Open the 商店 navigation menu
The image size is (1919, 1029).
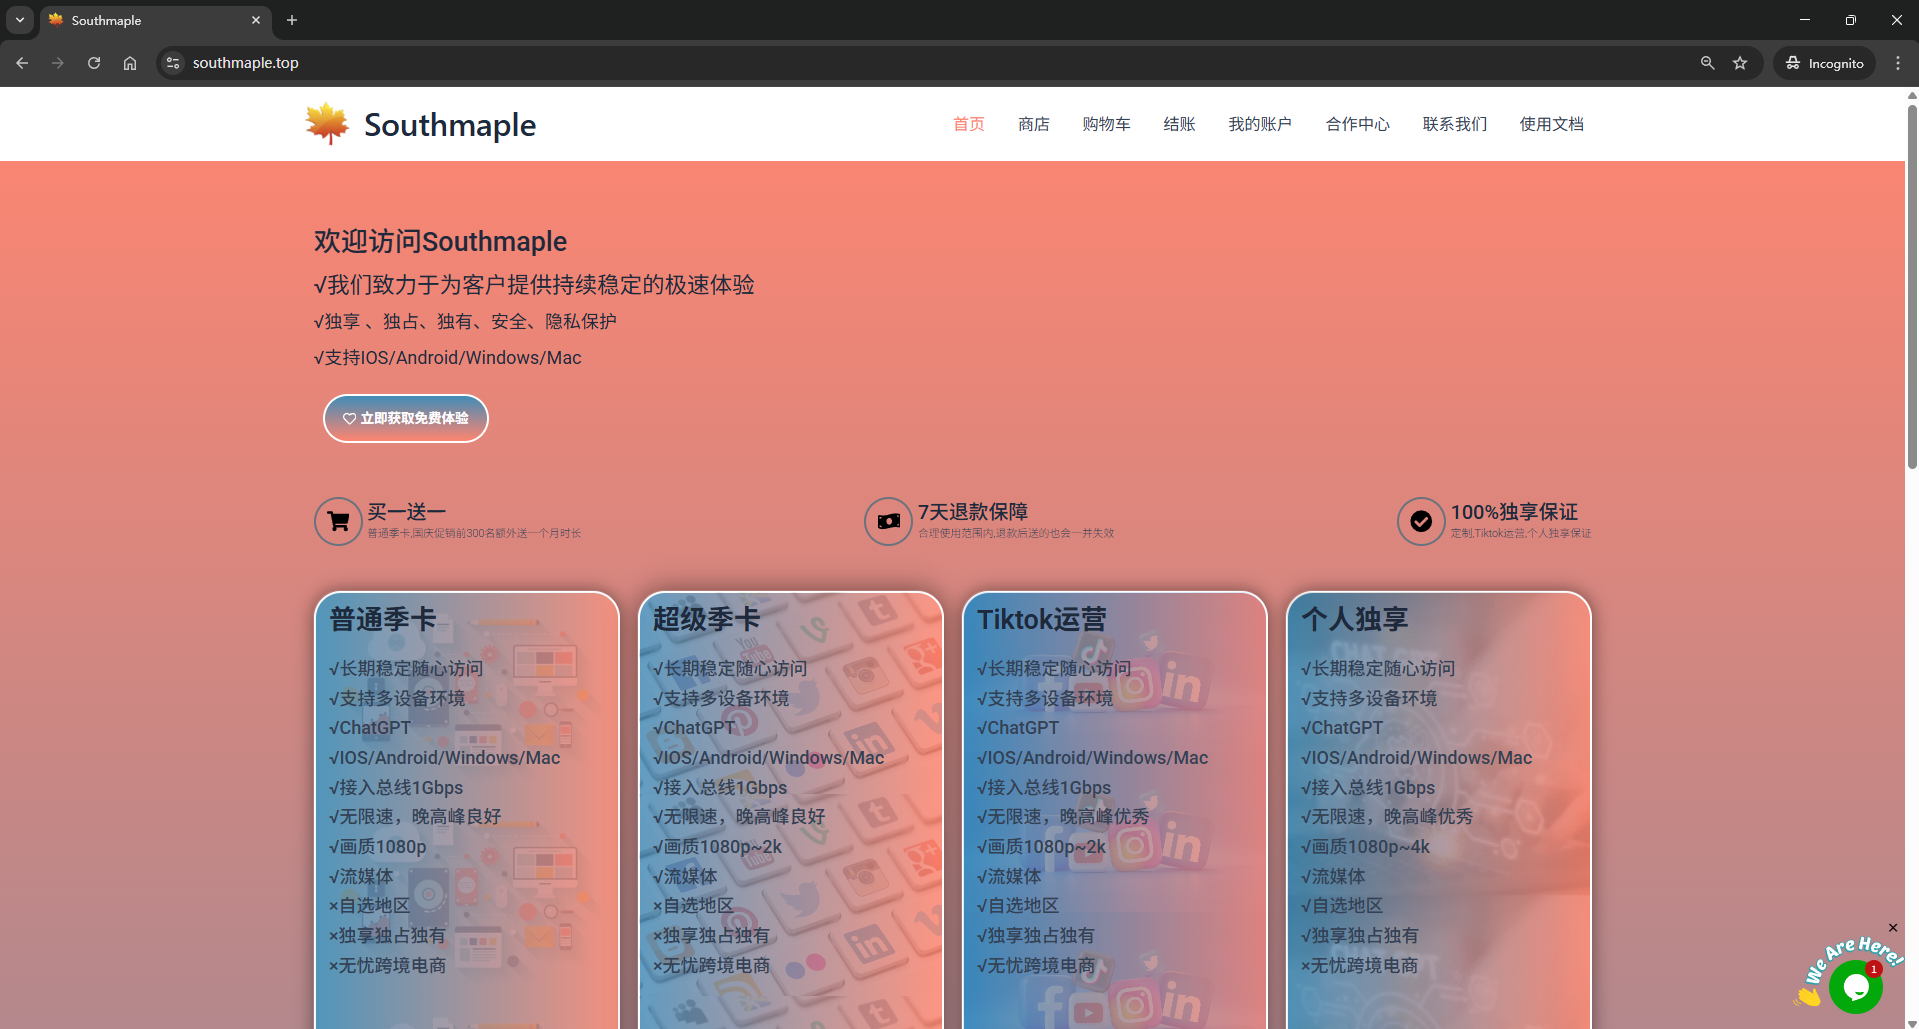(x=1033, y=124)
